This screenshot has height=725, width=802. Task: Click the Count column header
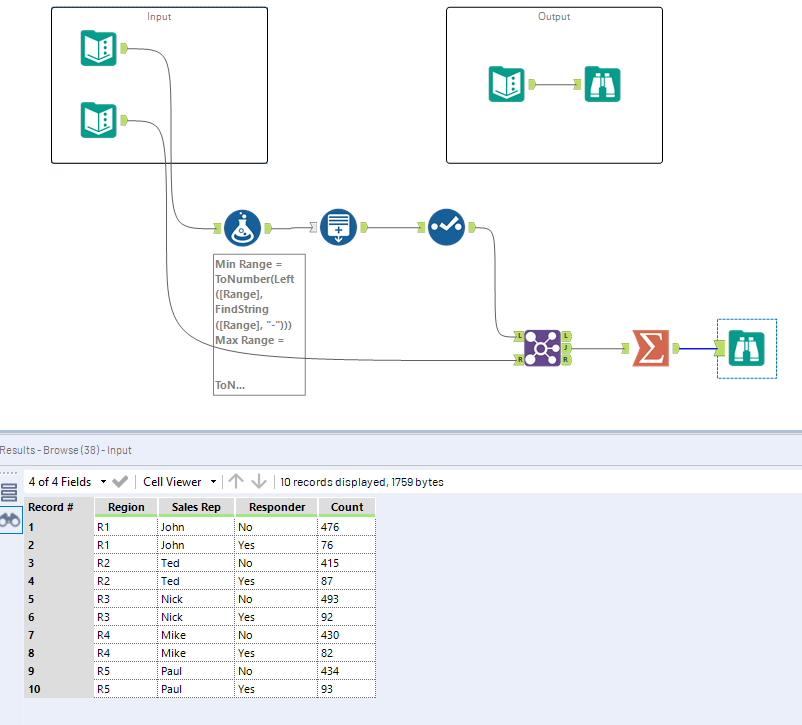[x=347, y=507]
